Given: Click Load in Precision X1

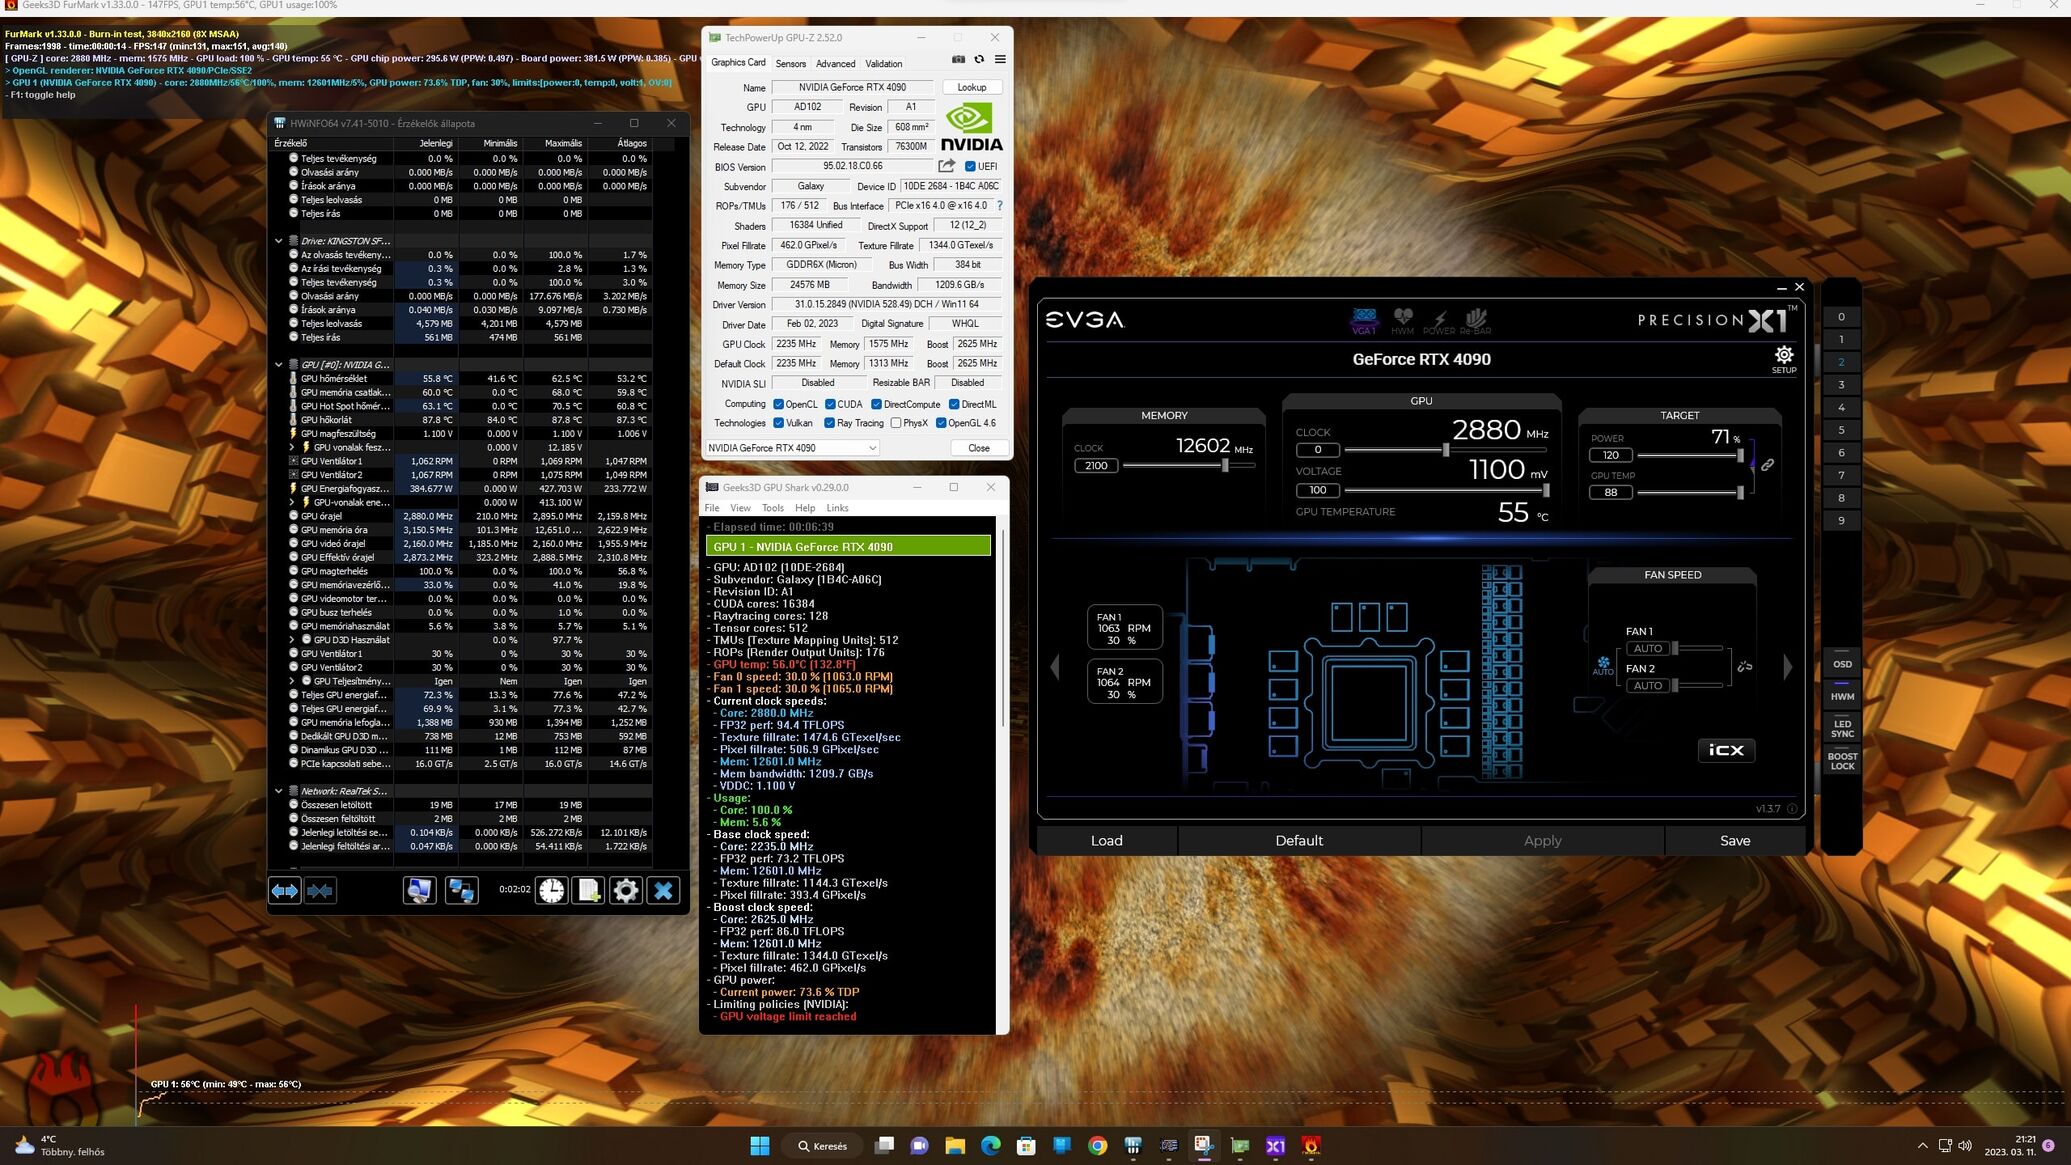Looking at the screenshot, I should [1106, 841].
